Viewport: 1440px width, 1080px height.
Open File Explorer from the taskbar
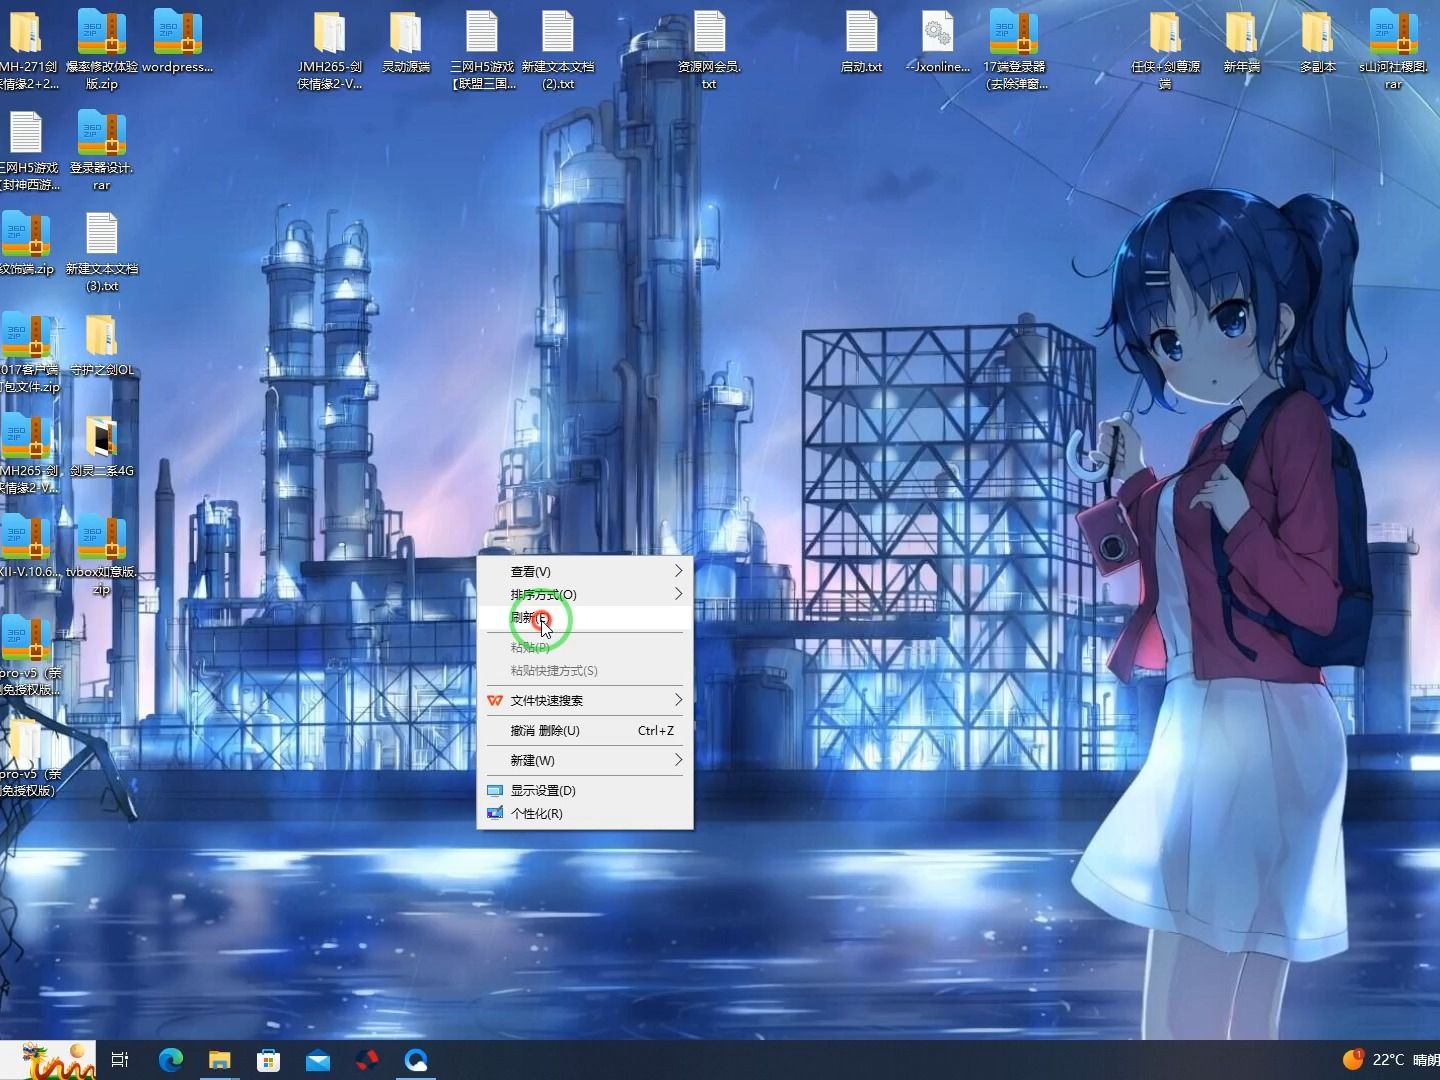coord(219,1060)
